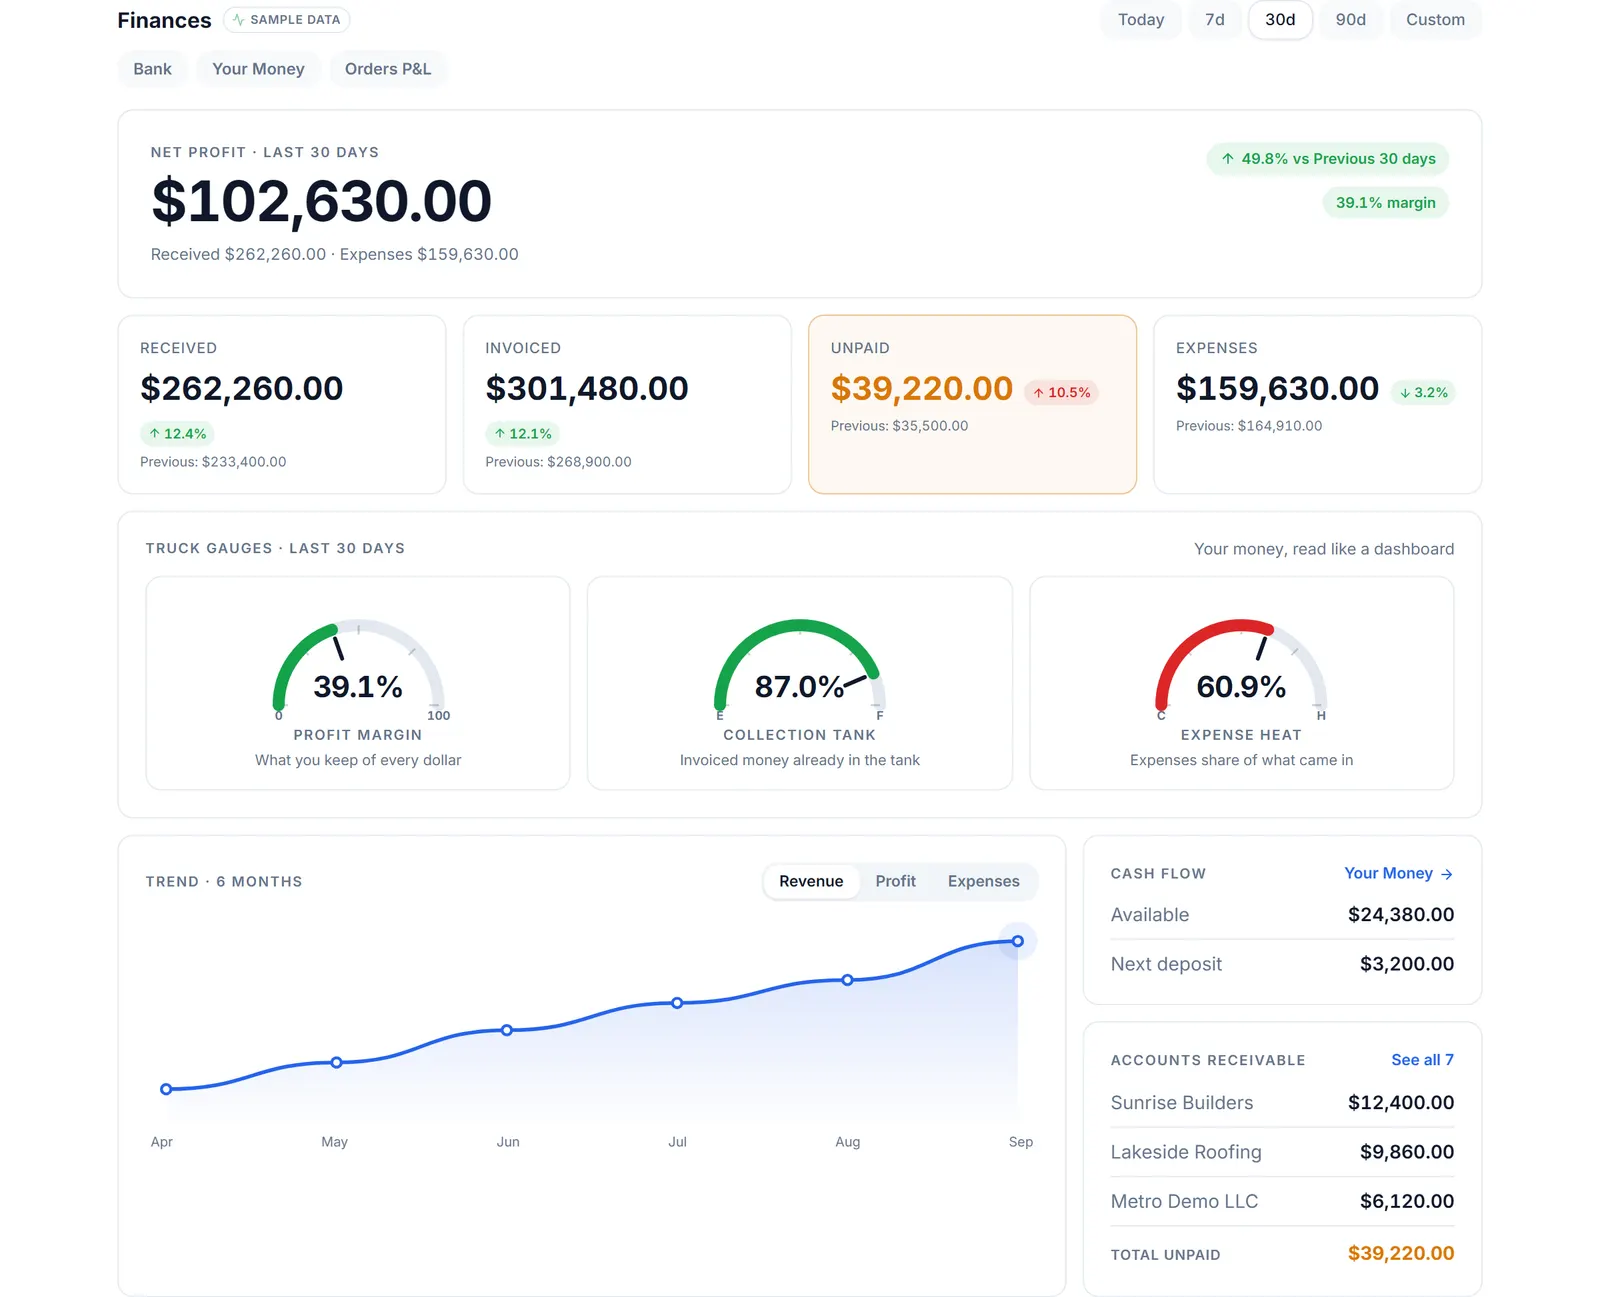Viewport: 1600px width, 1297px height.
Task: Open the Invoiced summary card
Action: click(x=627, y=404)
